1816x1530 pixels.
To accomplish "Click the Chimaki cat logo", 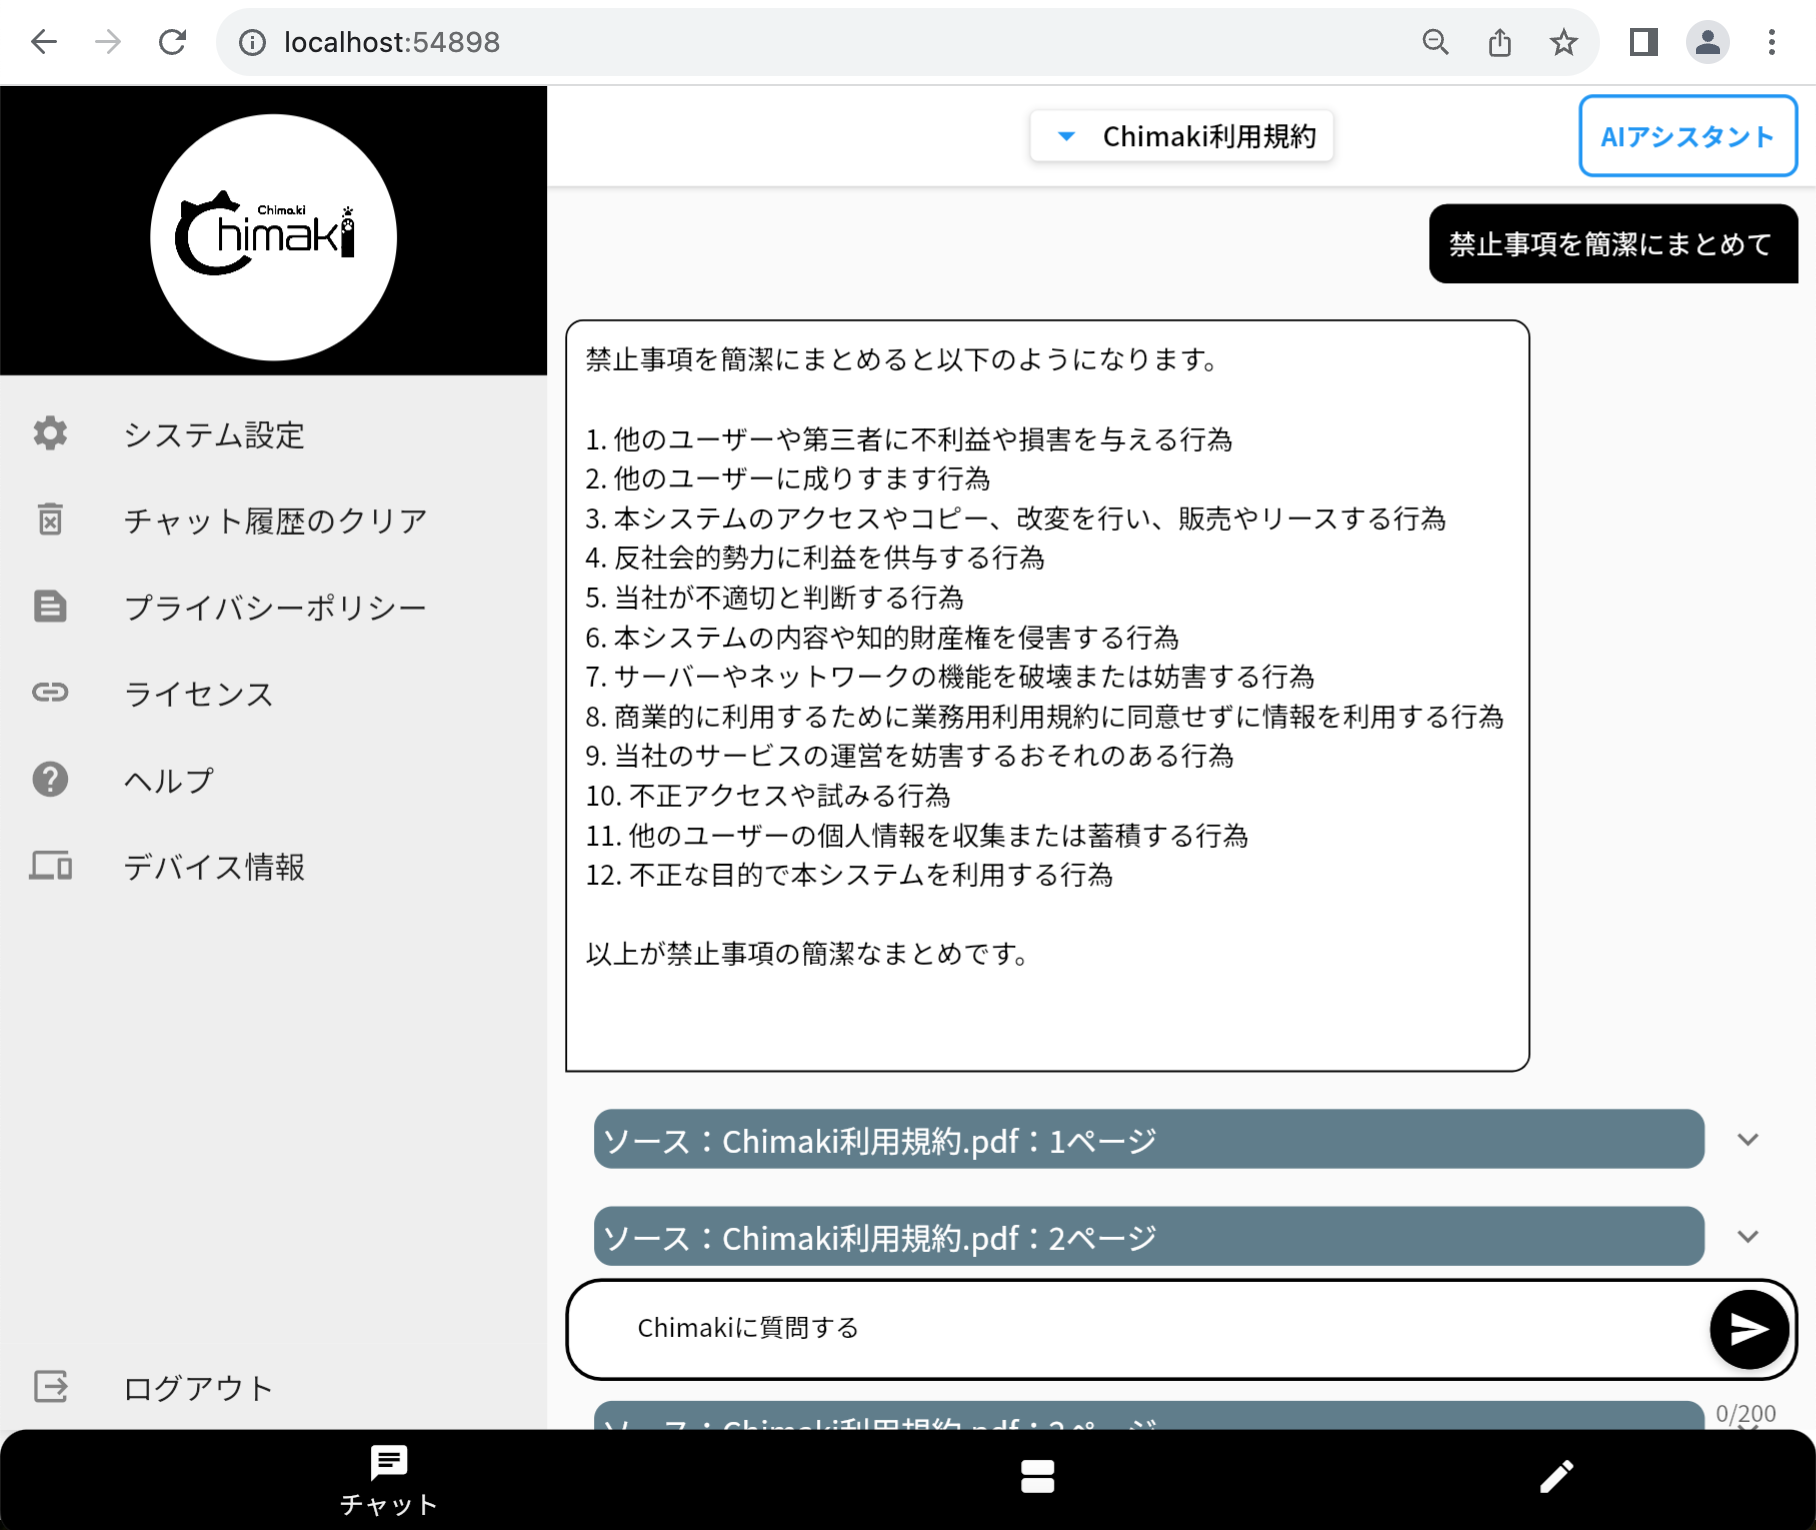I will point(273,237).
